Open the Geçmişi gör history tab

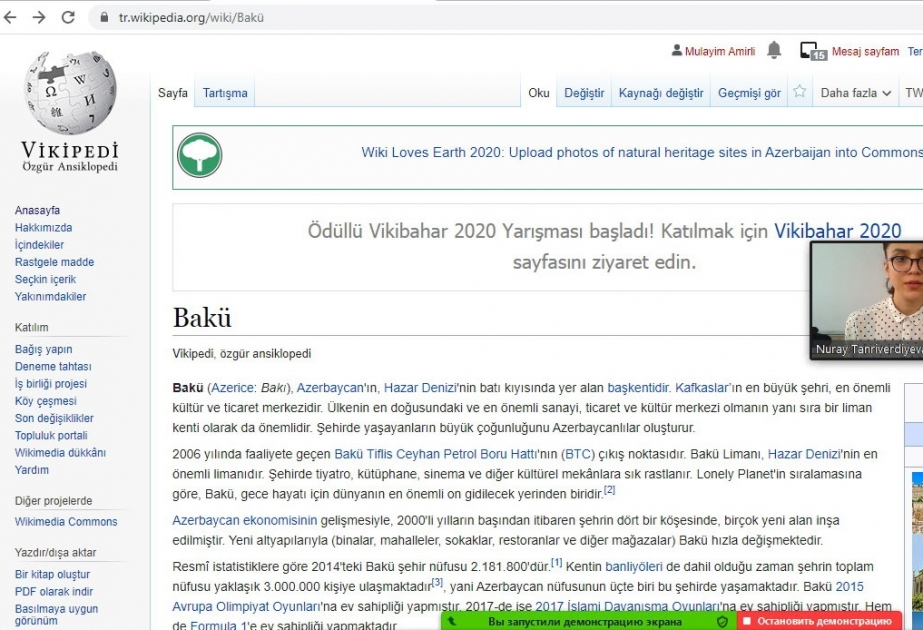pos(749,92)
